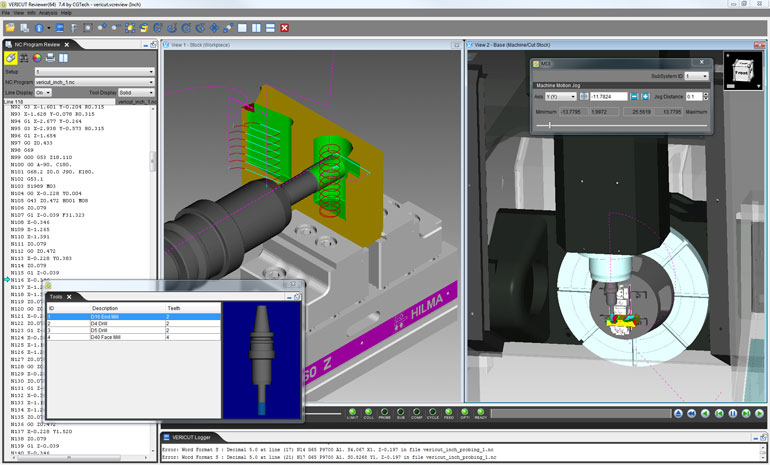Open the Analysis menu

click(50, 13)
